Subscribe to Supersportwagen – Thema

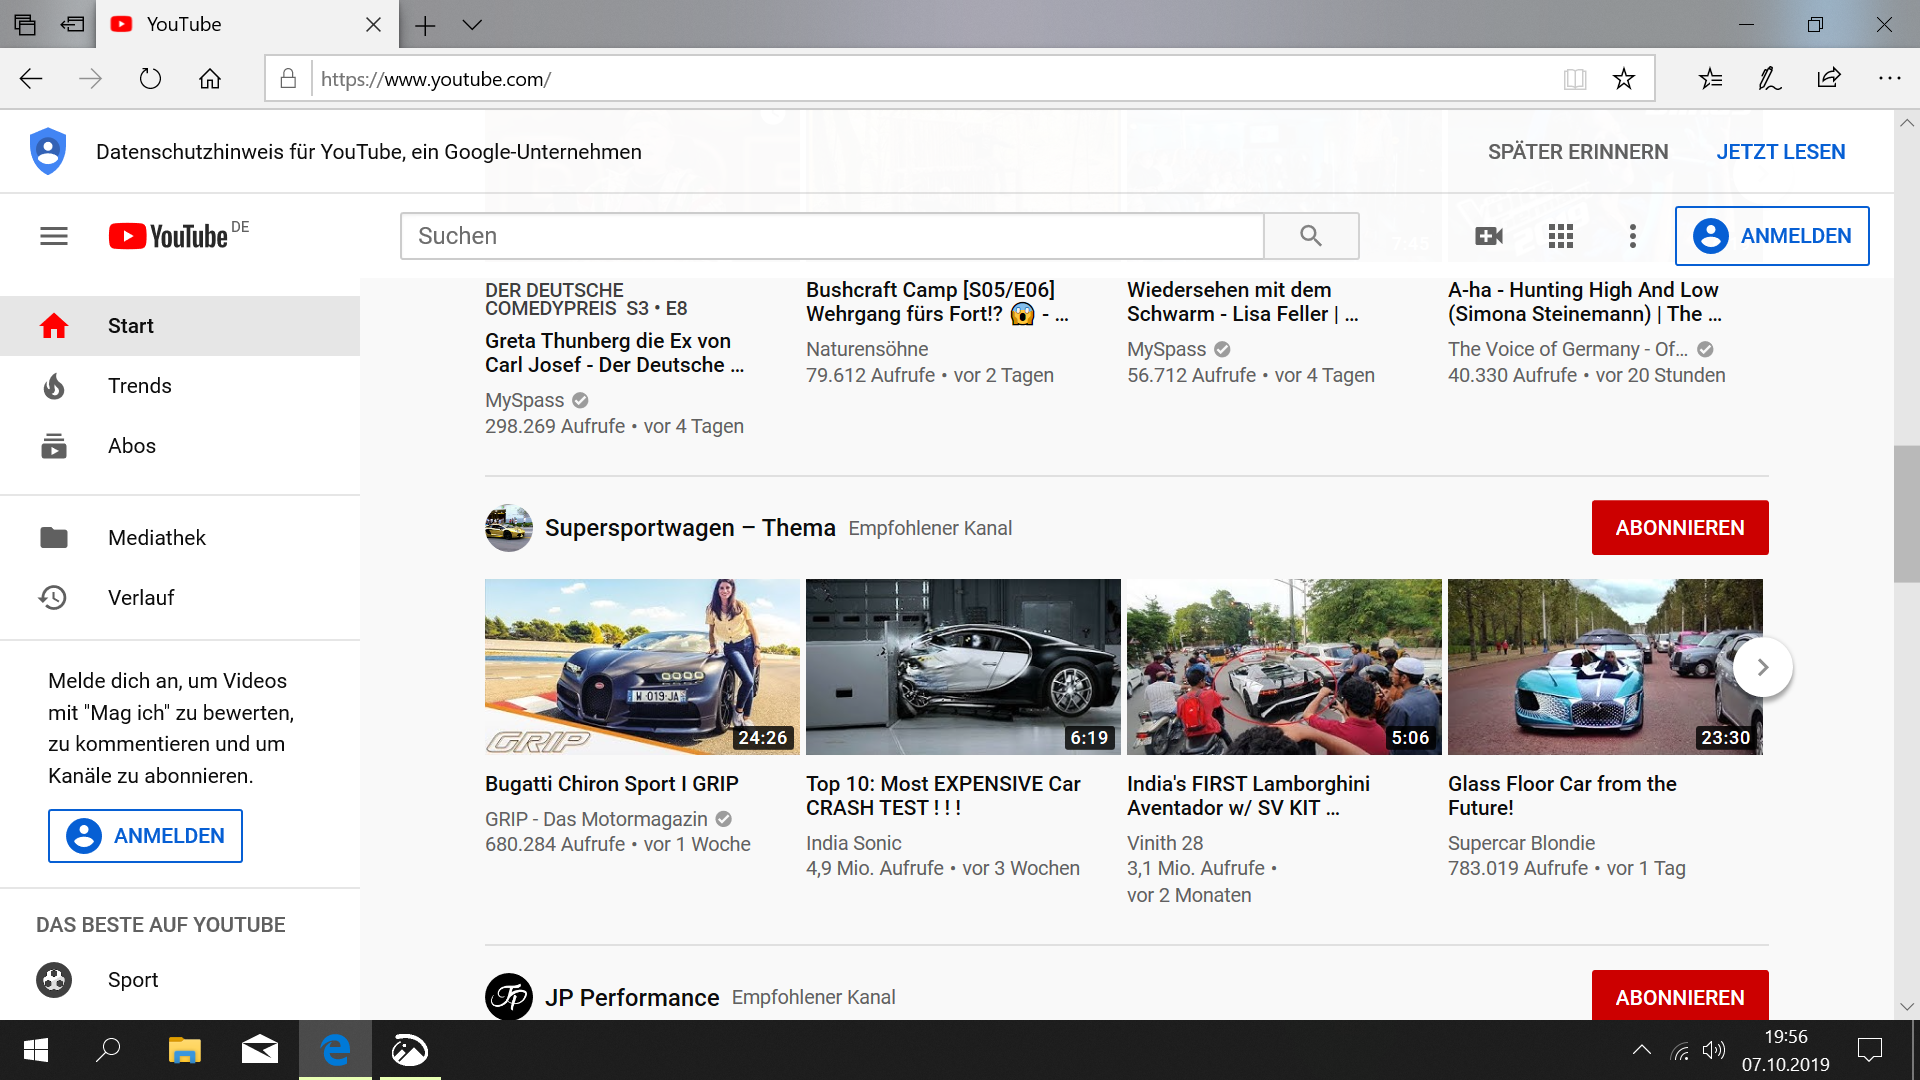tap(1679, 528)
